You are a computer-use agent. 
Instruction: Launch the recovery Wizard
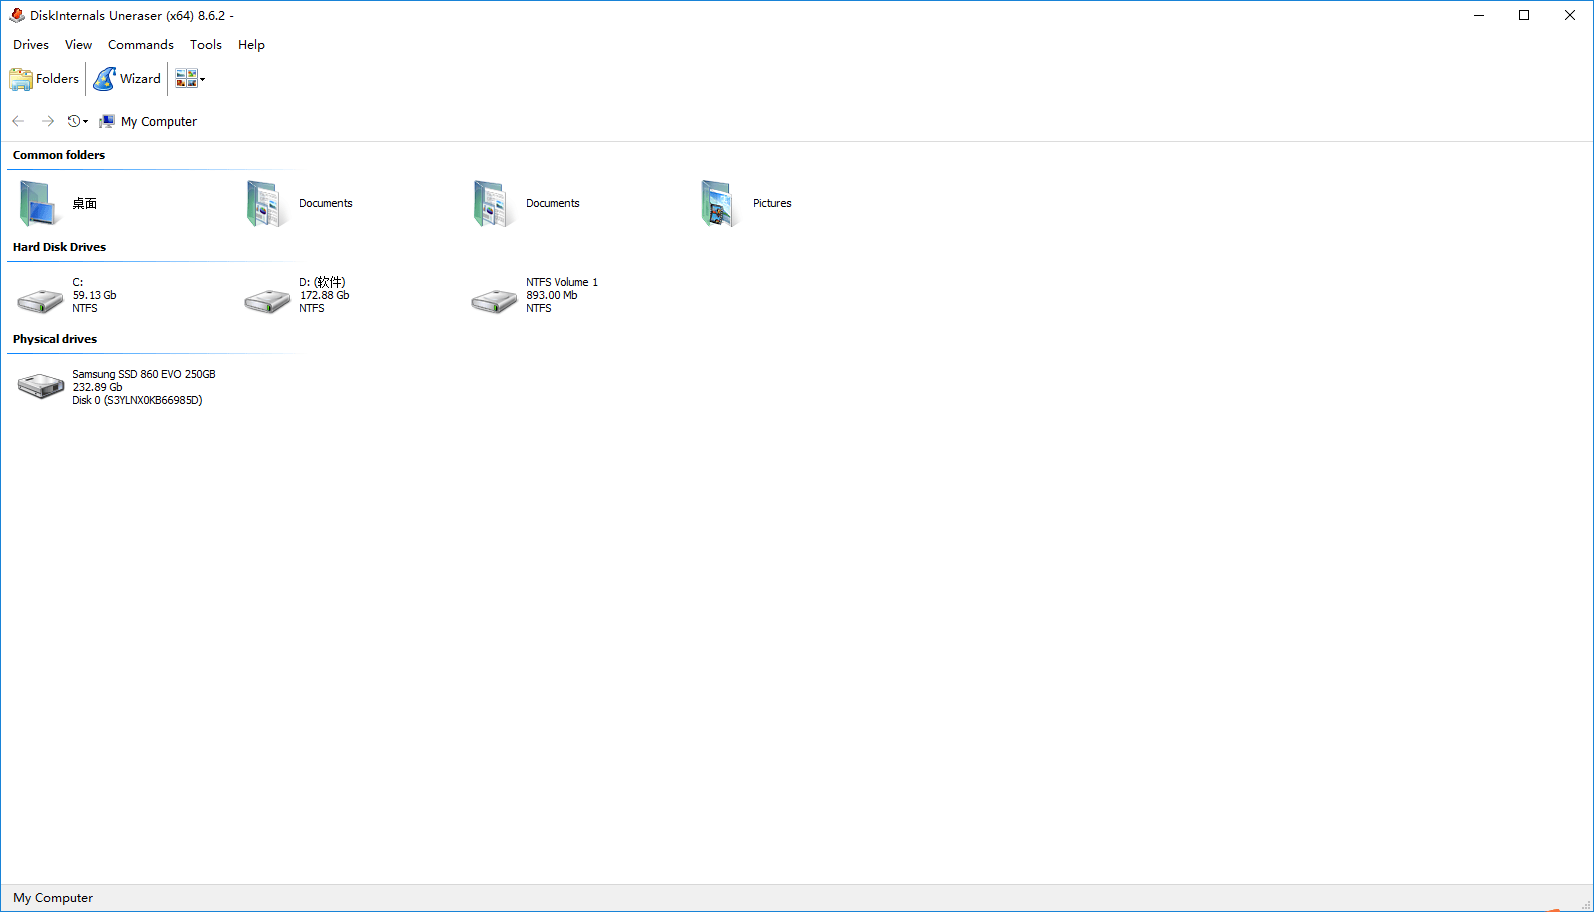[x=127, y=79]
